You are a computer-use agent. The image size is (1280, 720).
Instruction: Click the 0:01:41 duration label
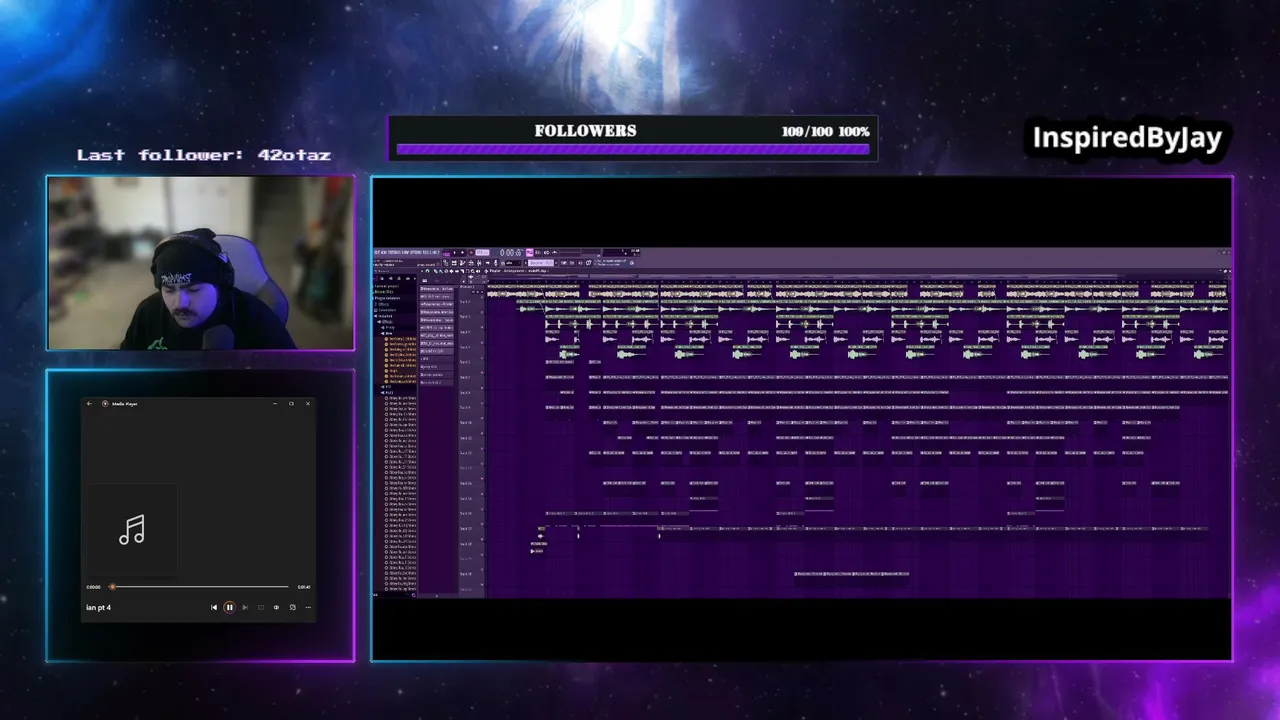pyautogui.click(x=304, y=587)
